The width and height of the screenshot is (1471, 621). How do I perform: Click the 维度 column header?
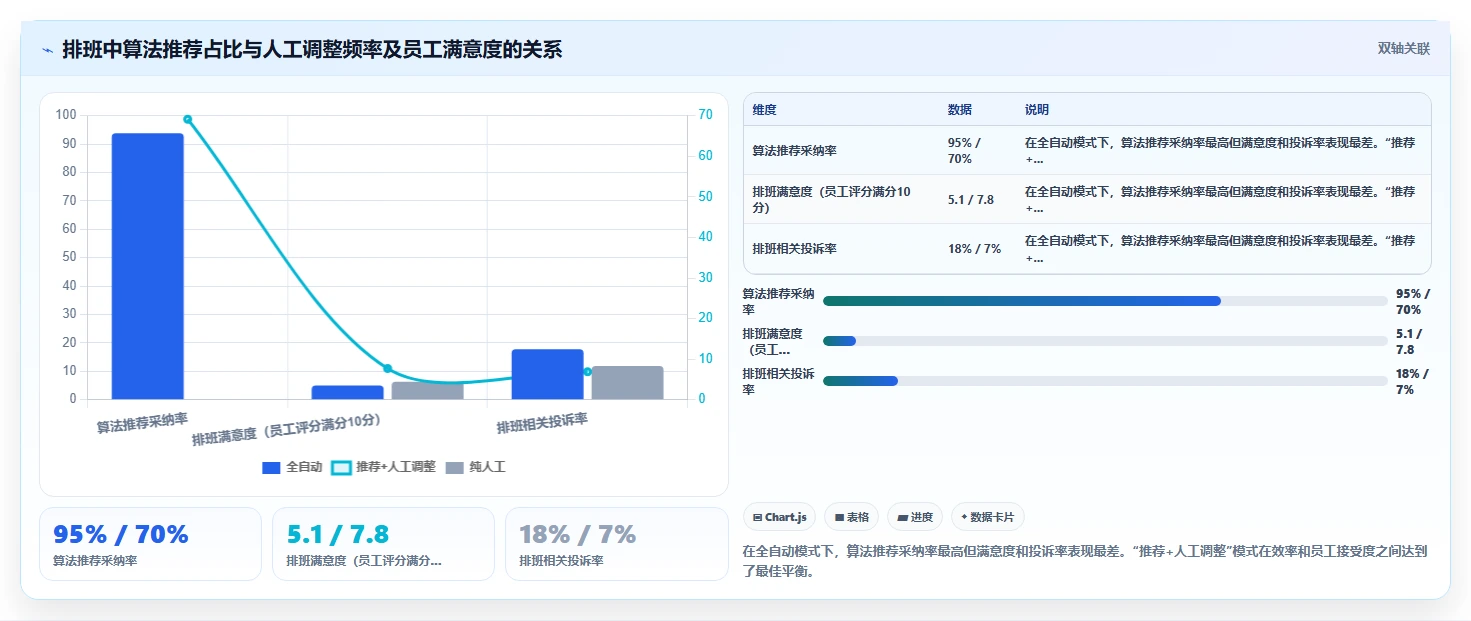tap(765, 110)
